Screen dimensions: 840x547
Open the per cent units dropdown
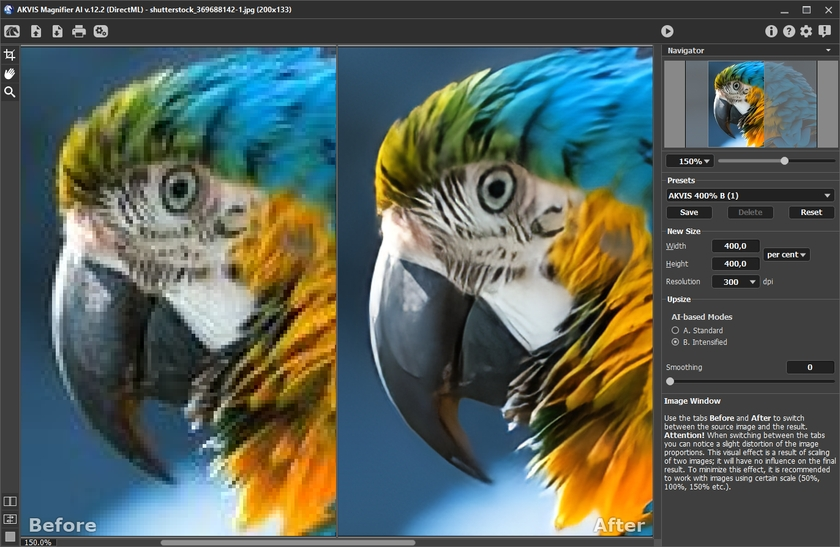point(787,255)
